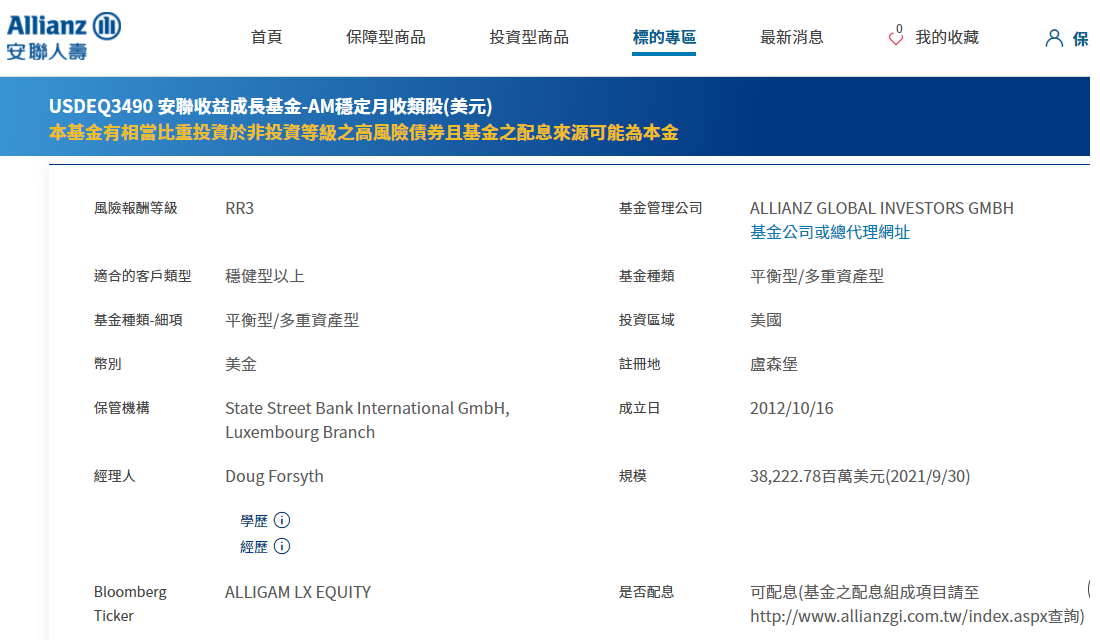Click the 穩健型以上 customer type value
The width and height of the screenshot is (1100, 640).
point(264,276)
